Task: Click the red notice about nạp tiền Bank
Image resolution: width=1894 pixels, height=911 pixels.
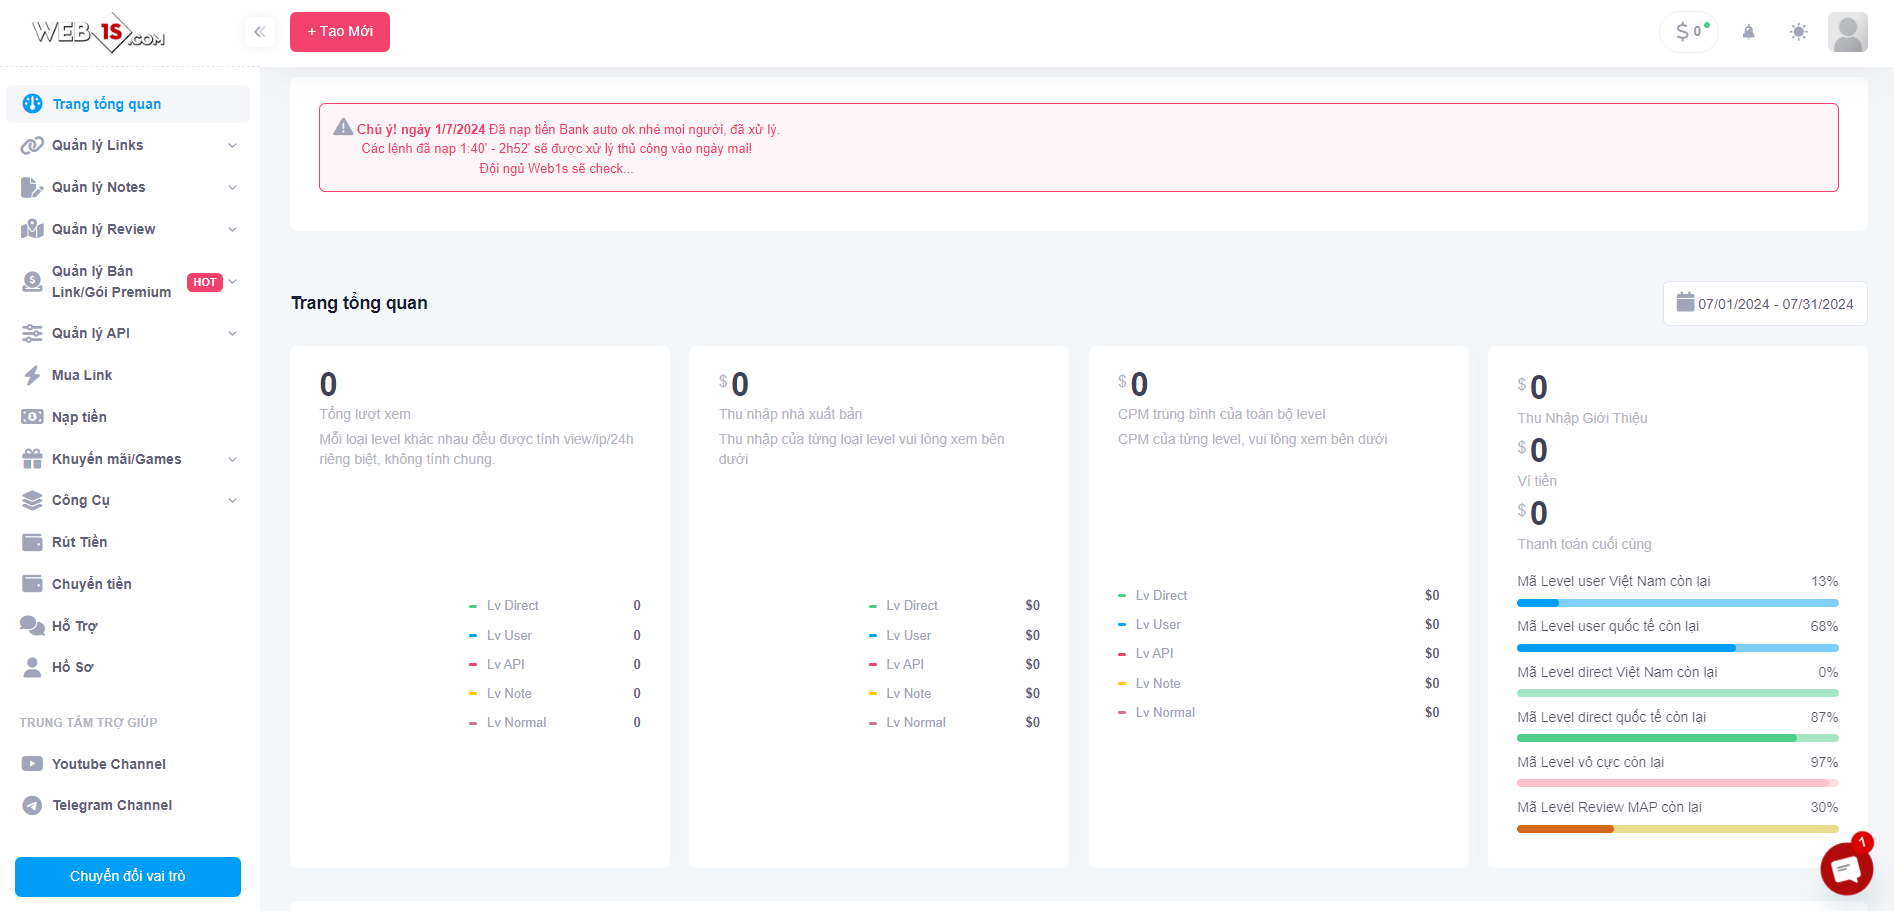Action: point(1078,148)
